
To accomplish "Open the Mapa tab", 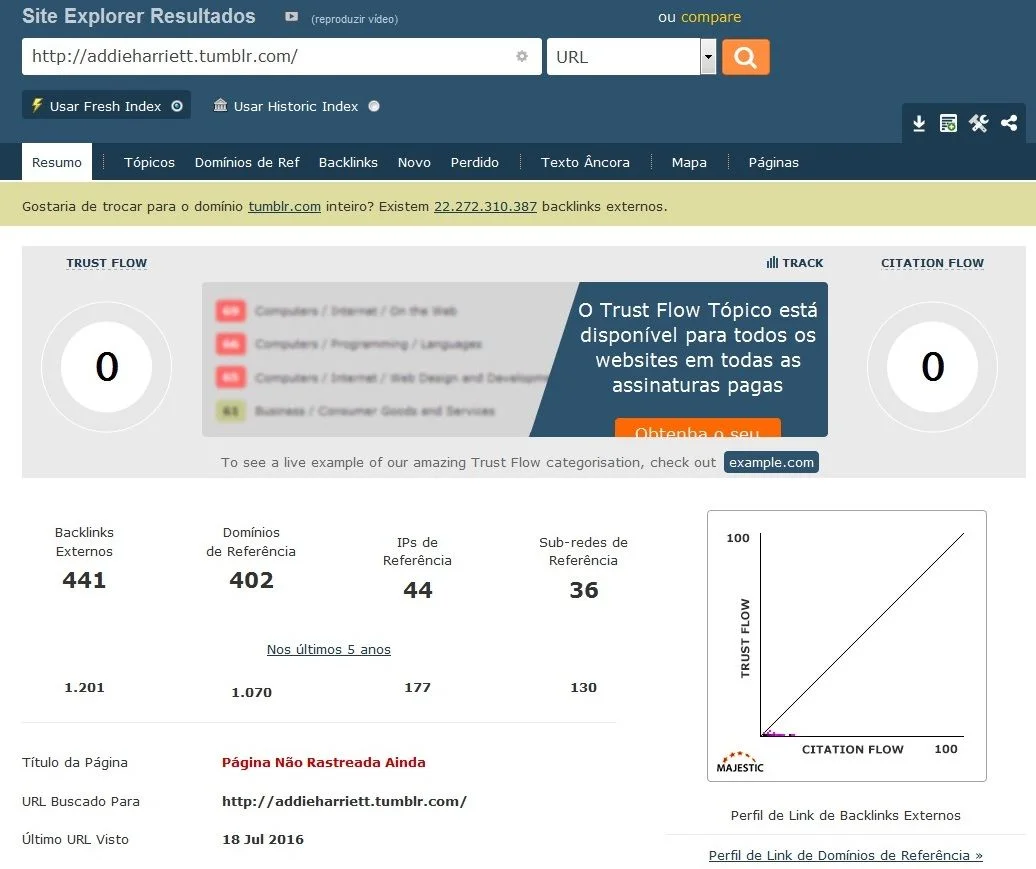I will [x=689, y=162].
